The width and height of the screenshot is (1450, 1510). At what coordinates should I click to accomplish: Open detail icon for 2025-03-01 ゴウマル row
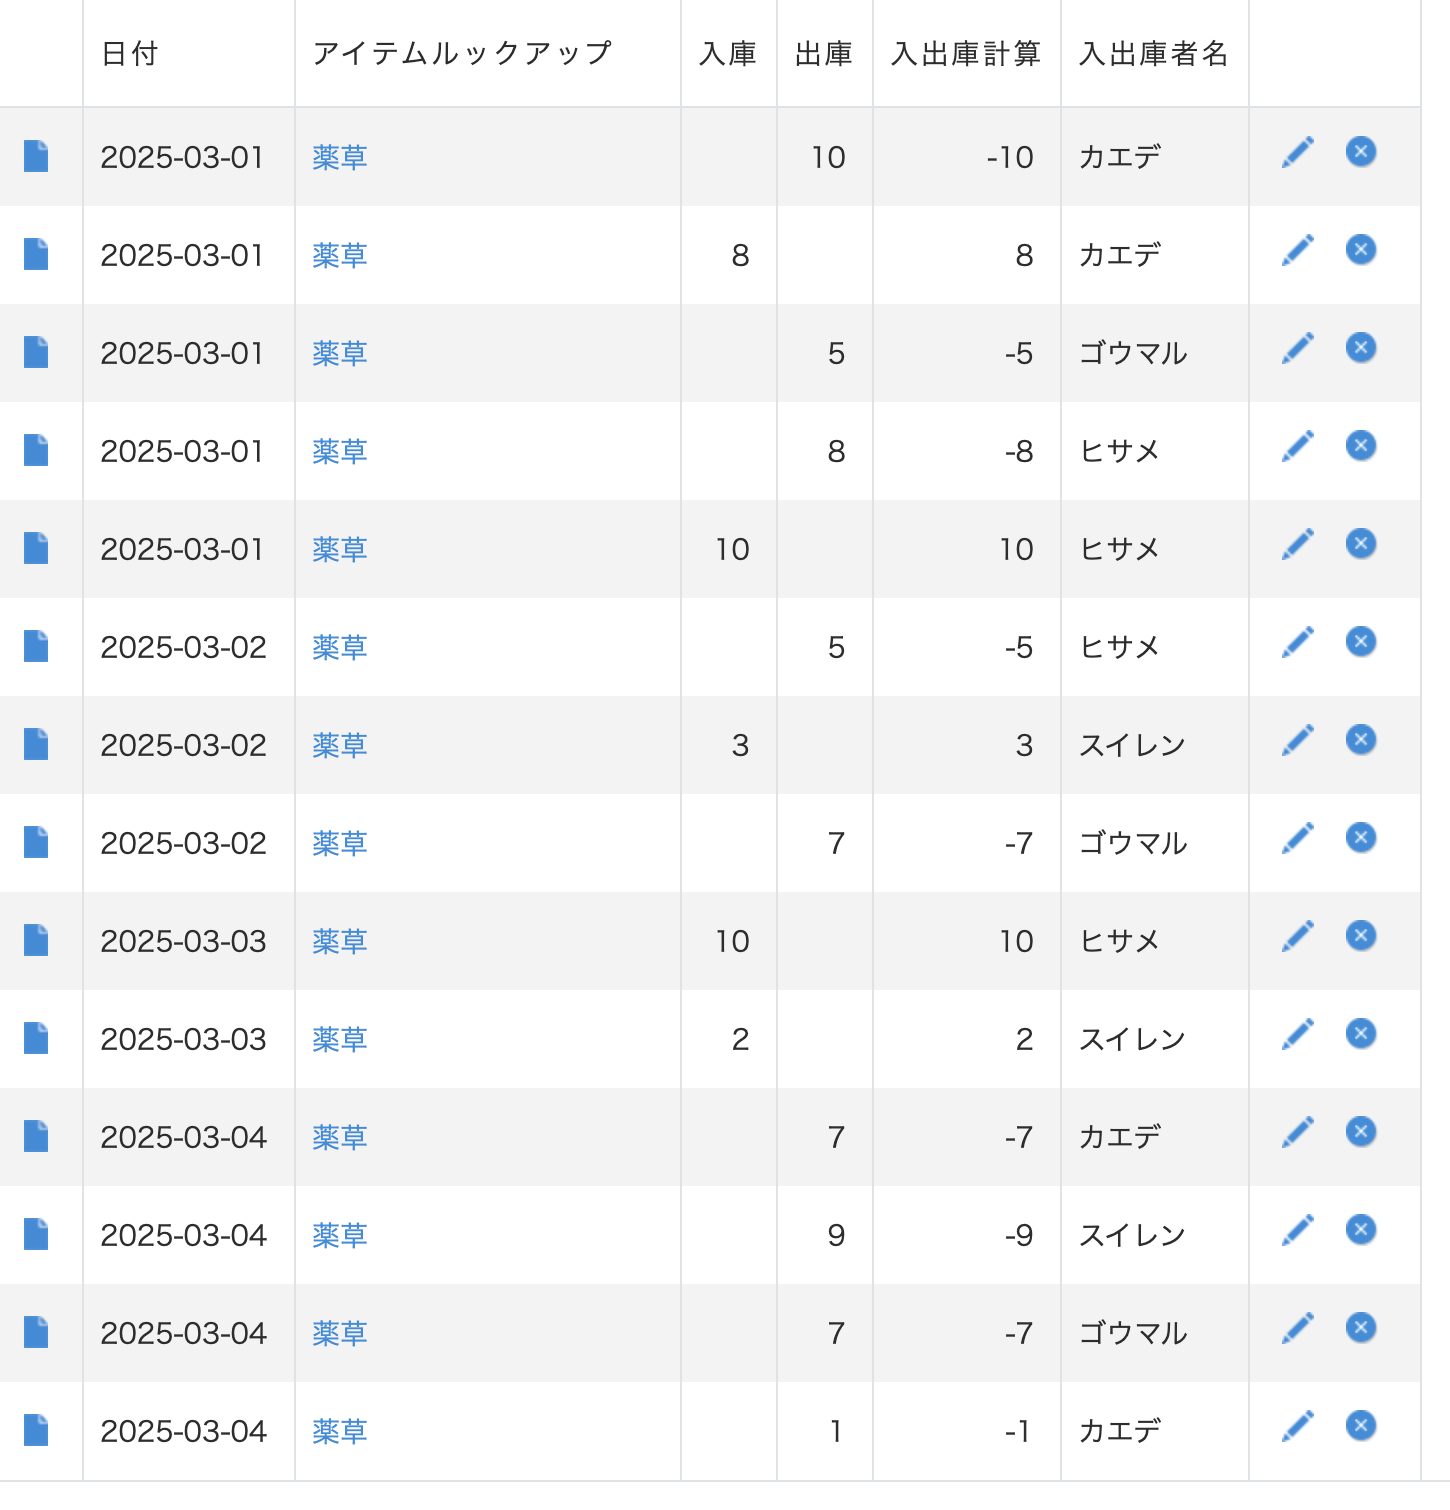(36, 352)
